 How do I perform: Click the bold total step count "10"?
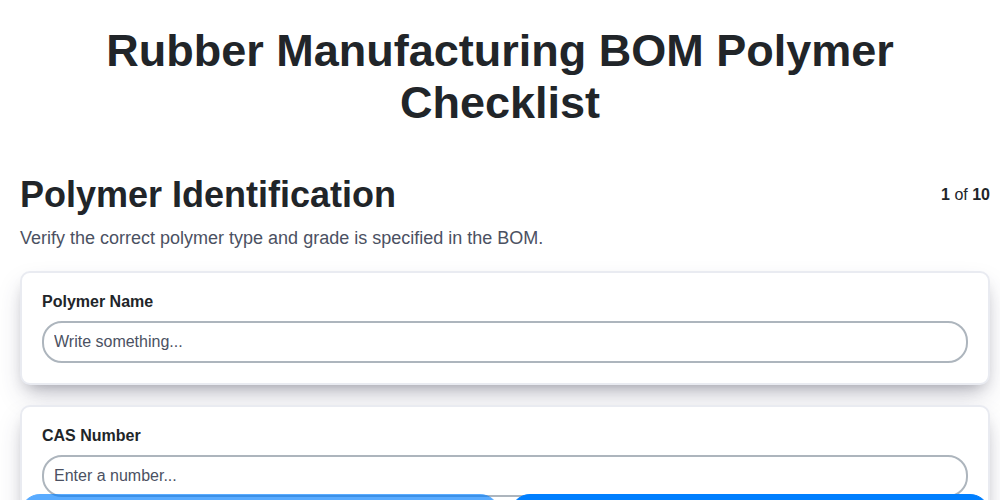pos(980,194)
